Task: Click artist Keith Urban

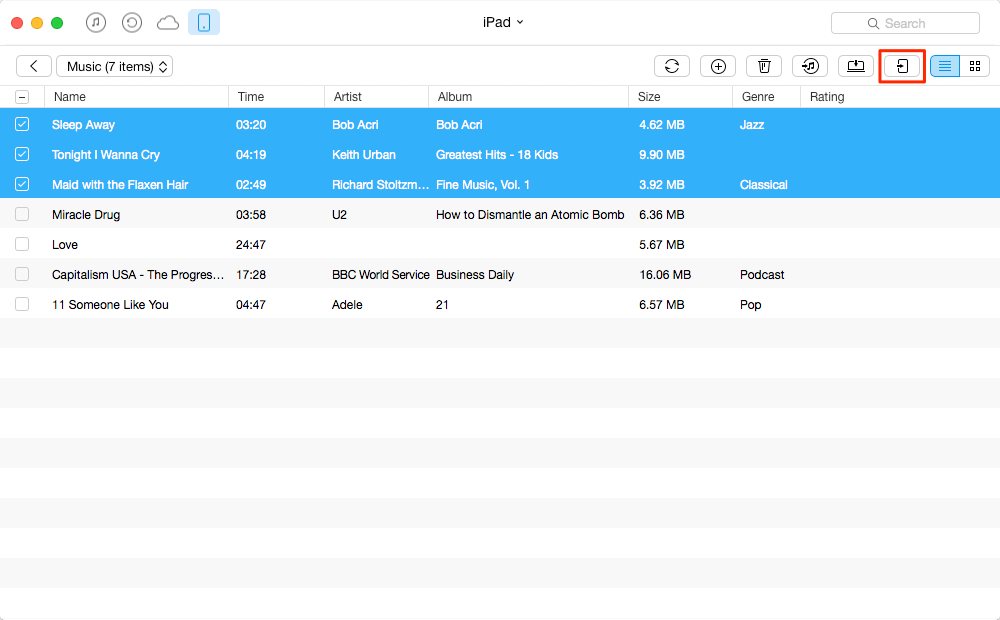Action: click(x=364, y=155)
